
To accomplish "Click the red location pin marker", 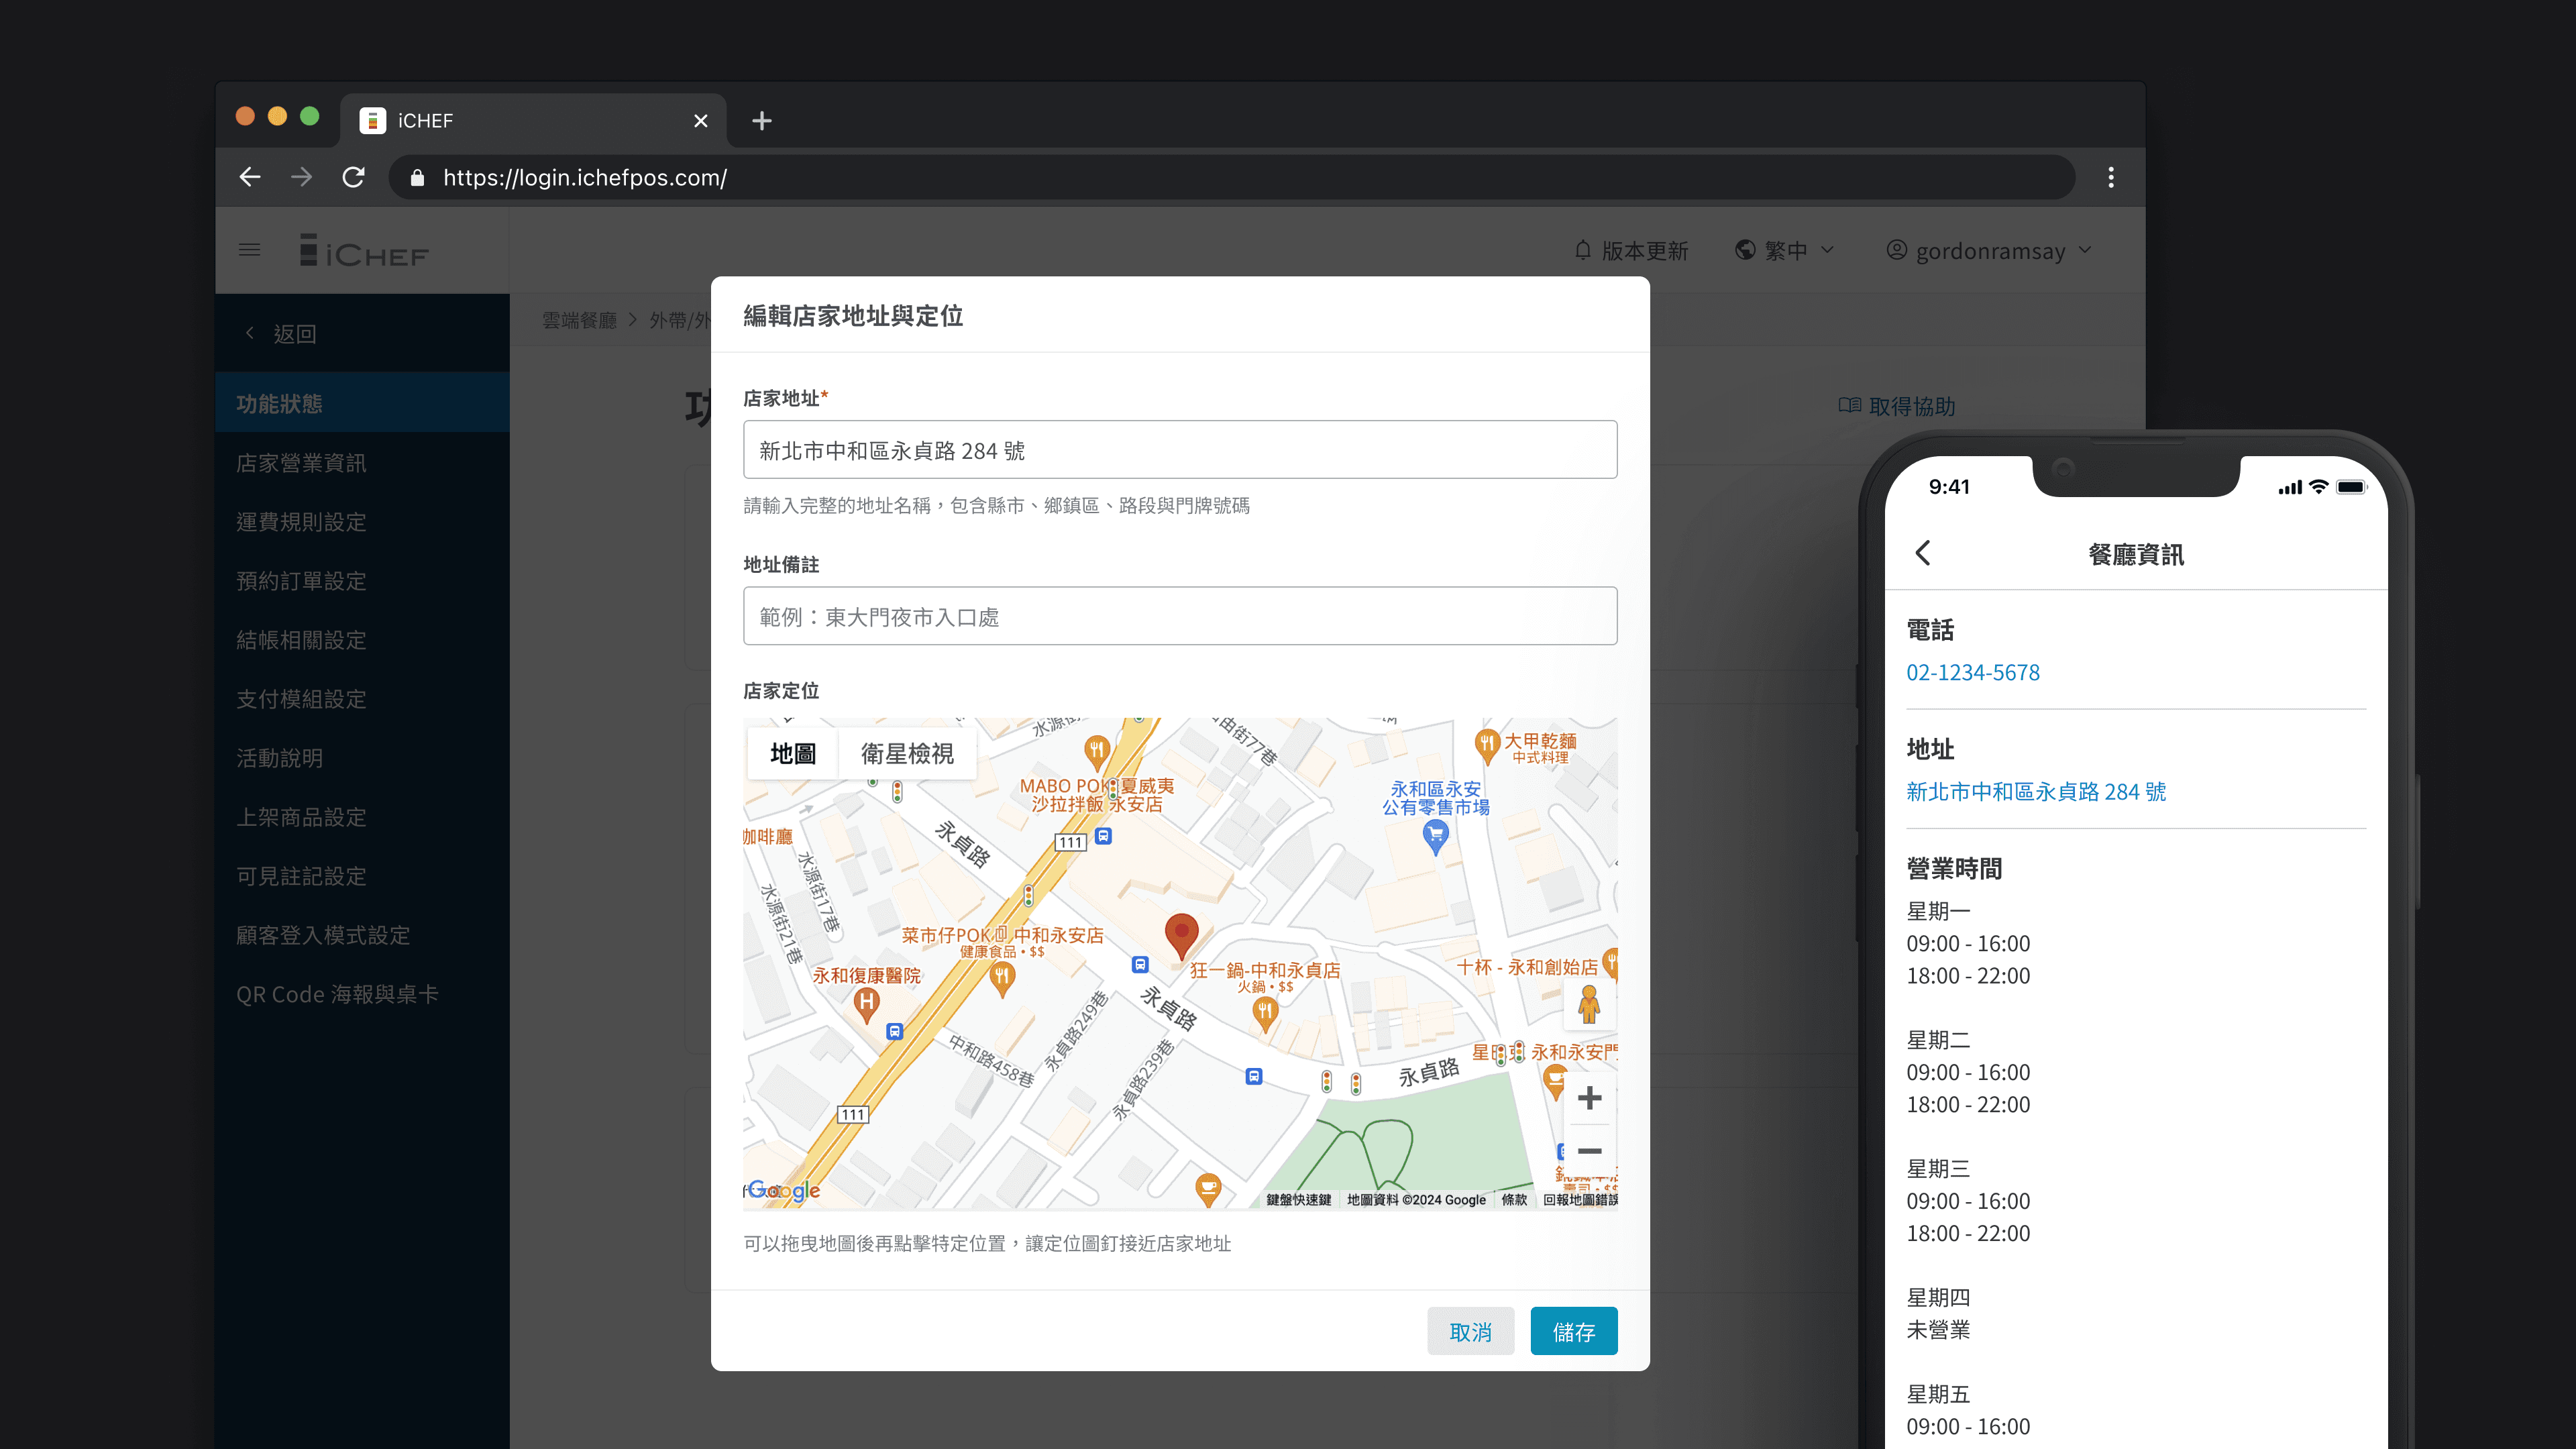I will pos(1181,934).
